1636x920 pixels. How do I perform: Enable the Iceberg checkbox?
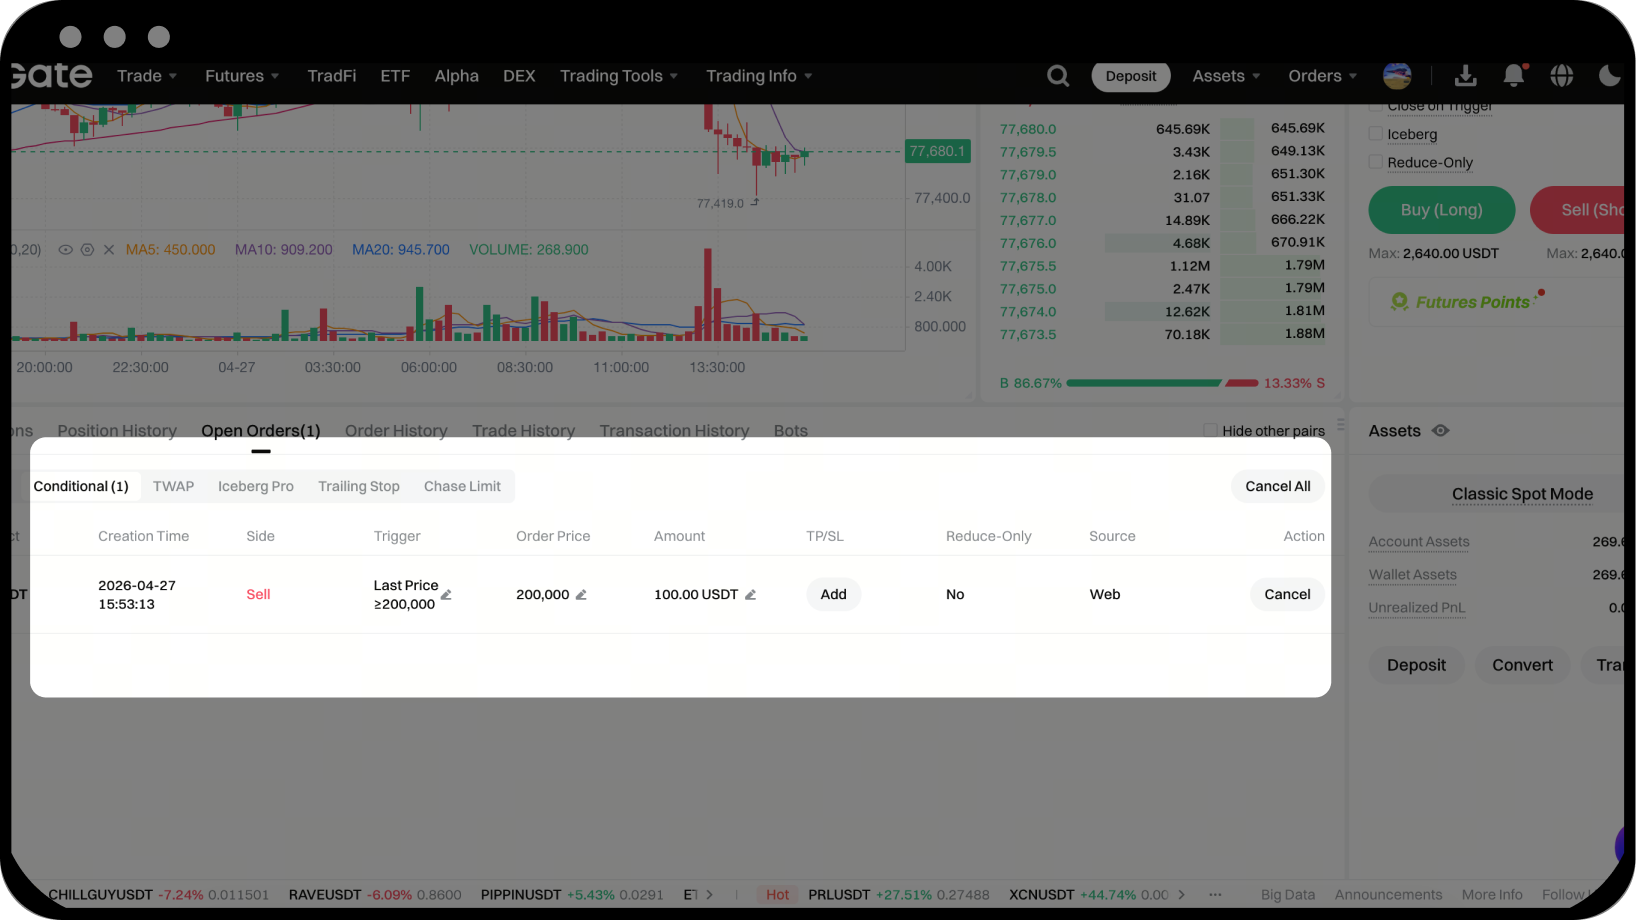[1376, 134]
